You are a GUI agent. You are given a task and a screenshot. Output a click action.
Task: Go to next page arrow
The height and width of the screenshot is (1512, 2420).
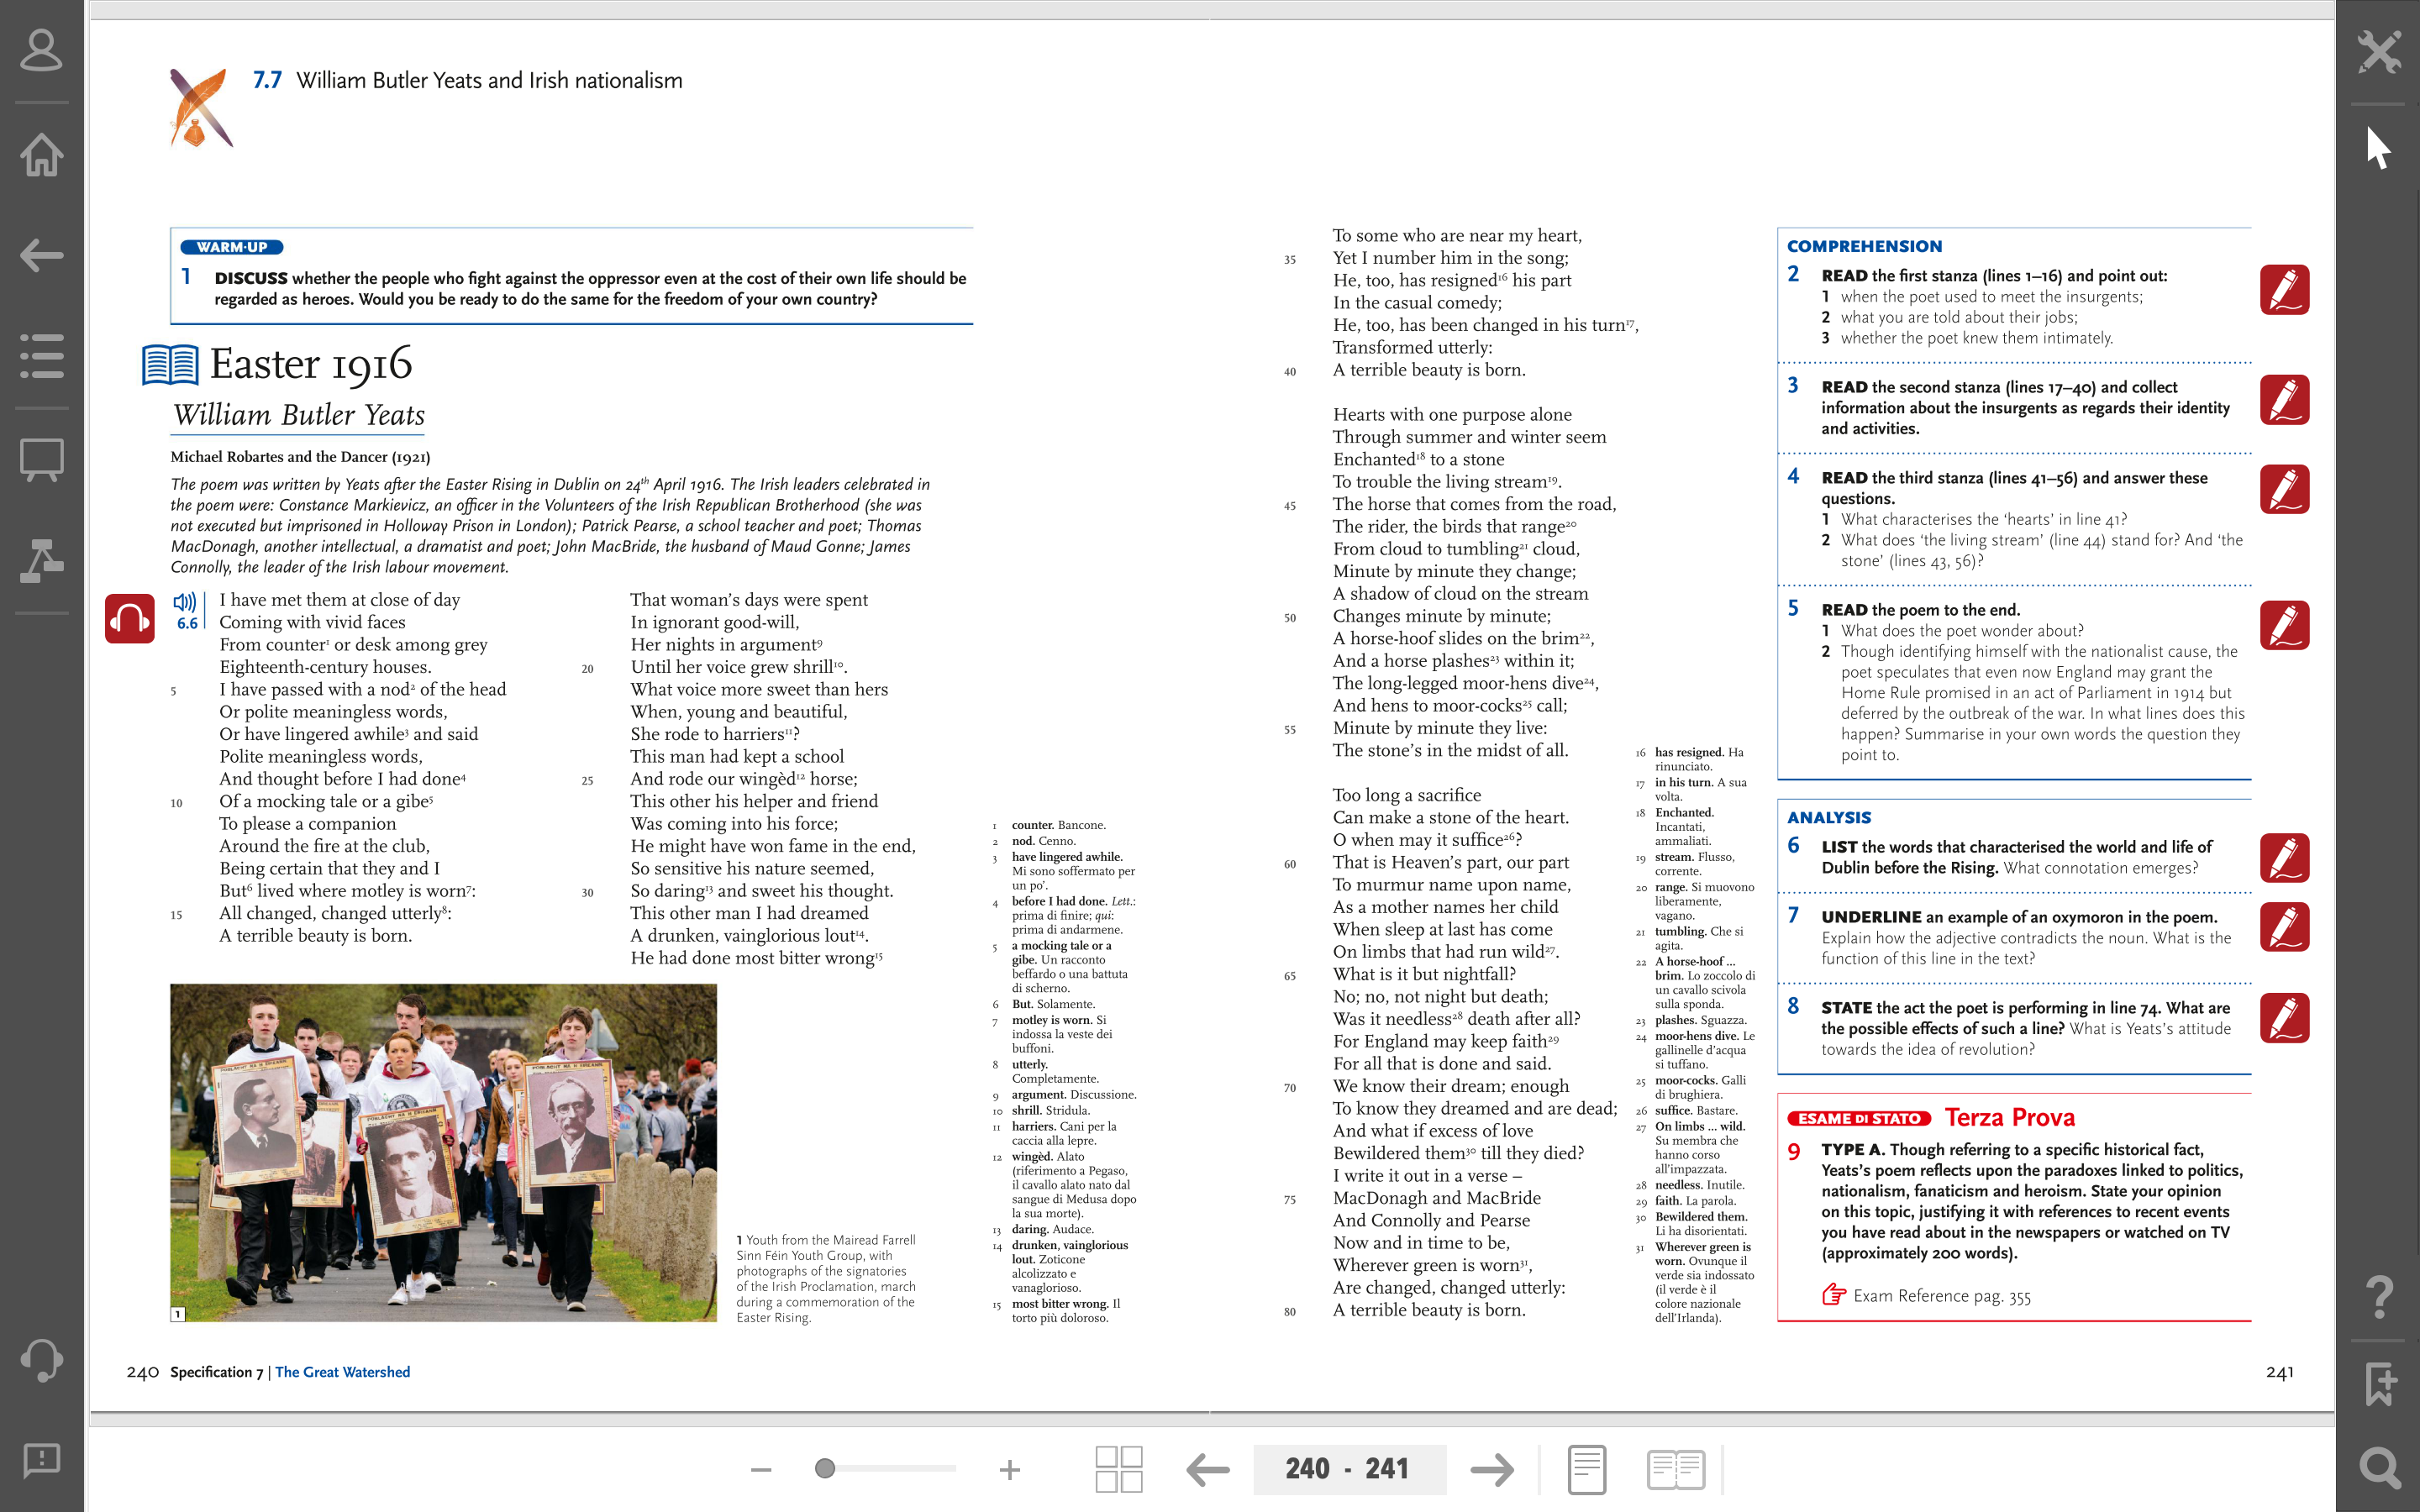click(x=1492, y=1469)
